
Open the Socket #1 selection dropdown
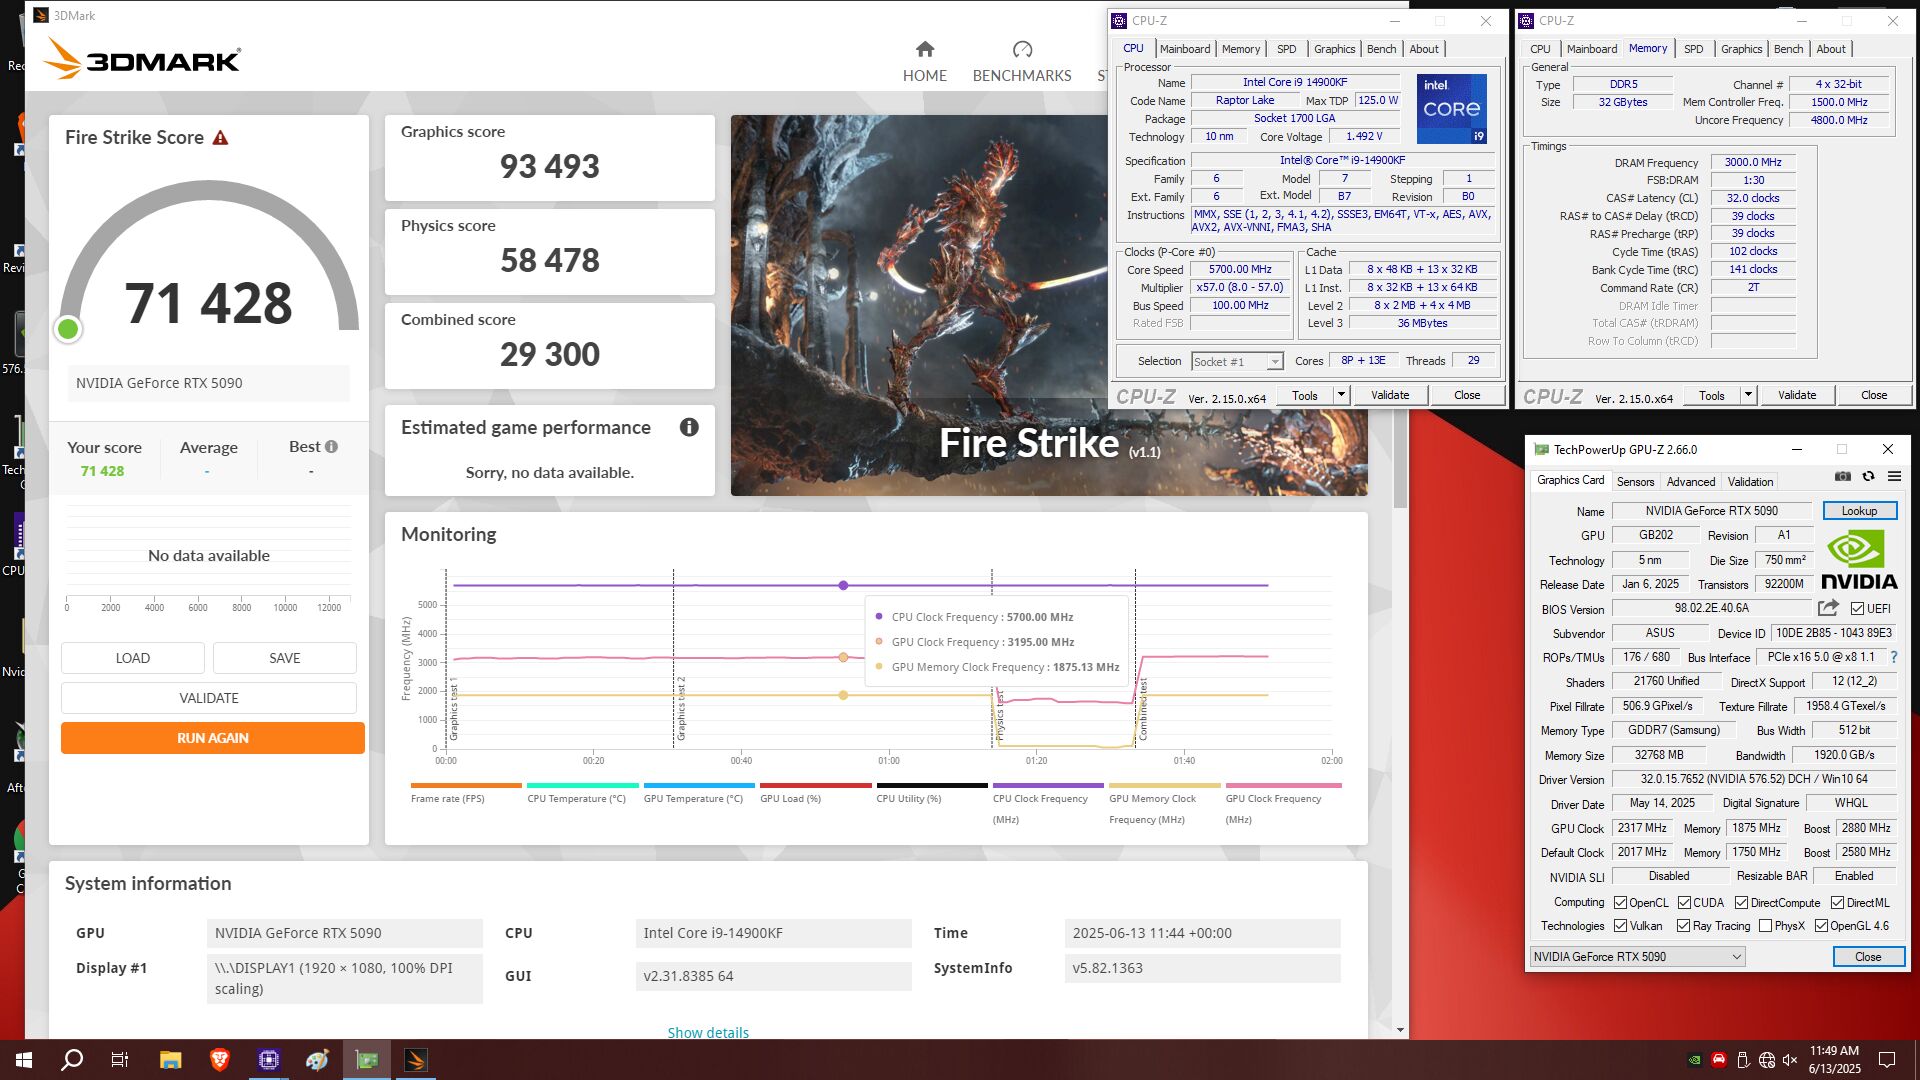pos(1237,362)
